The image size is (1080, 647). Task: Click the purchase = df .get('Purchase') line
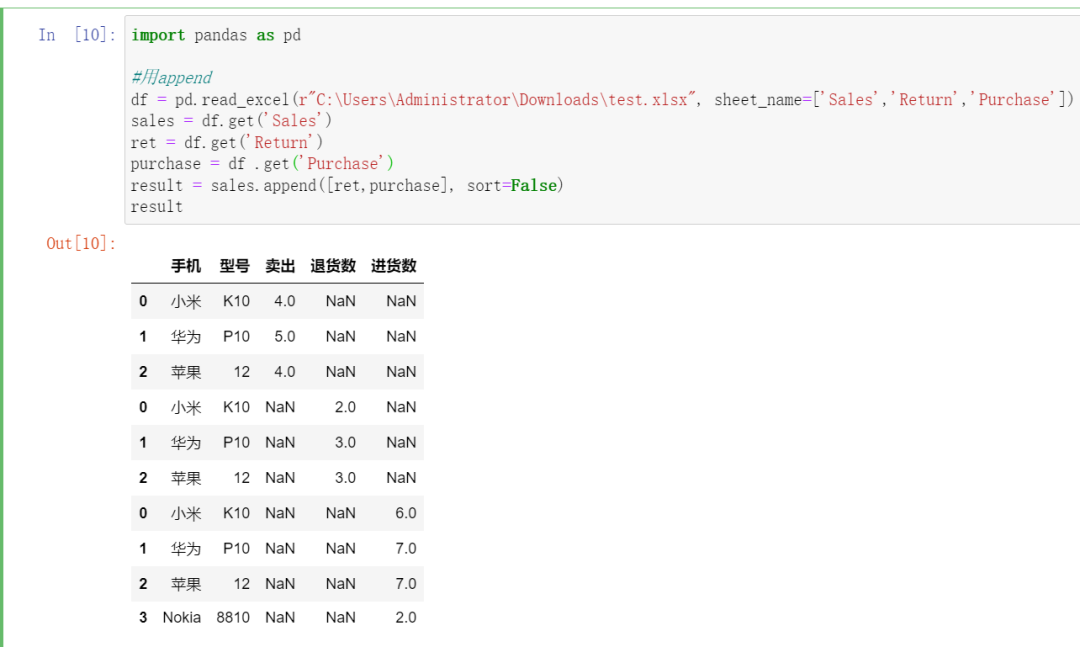pyautogui.click(x=262, y=163)
